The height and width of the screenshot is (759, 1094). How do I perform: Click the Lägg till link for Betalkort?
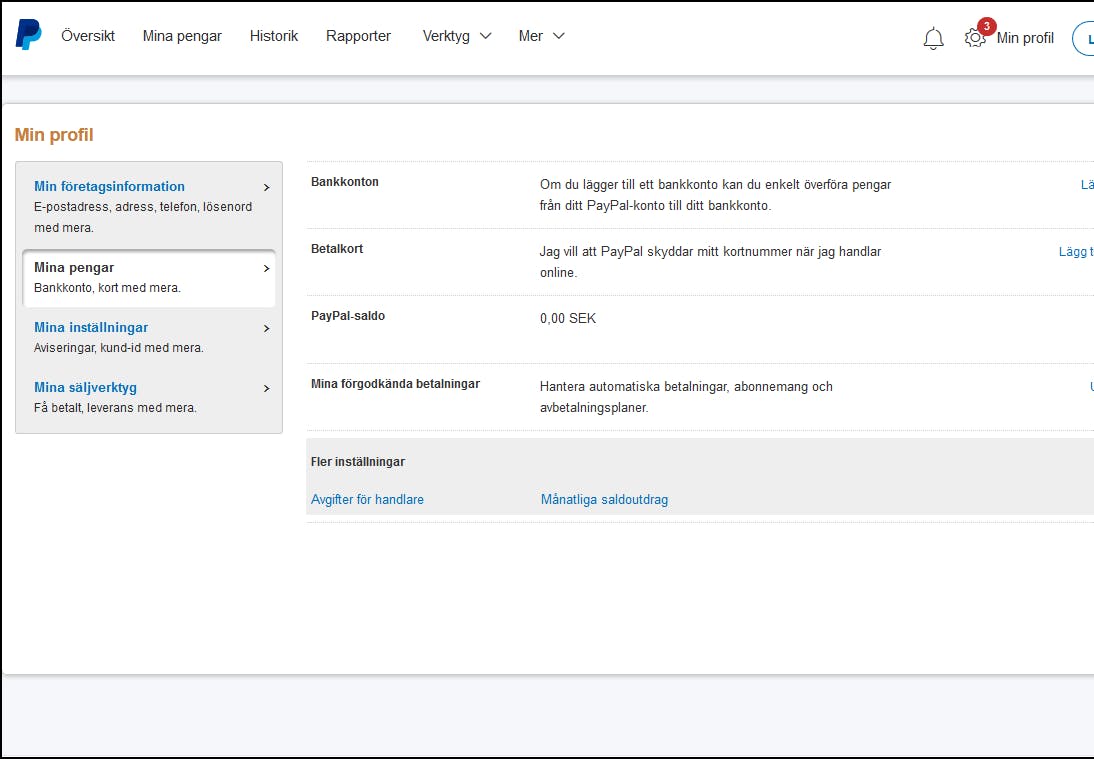(1076, 252)
